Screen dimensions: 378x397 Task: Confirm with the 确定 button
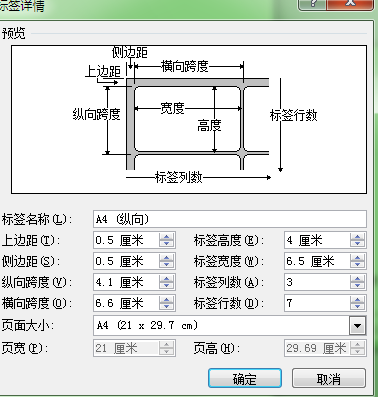click(x=245, y=378)
